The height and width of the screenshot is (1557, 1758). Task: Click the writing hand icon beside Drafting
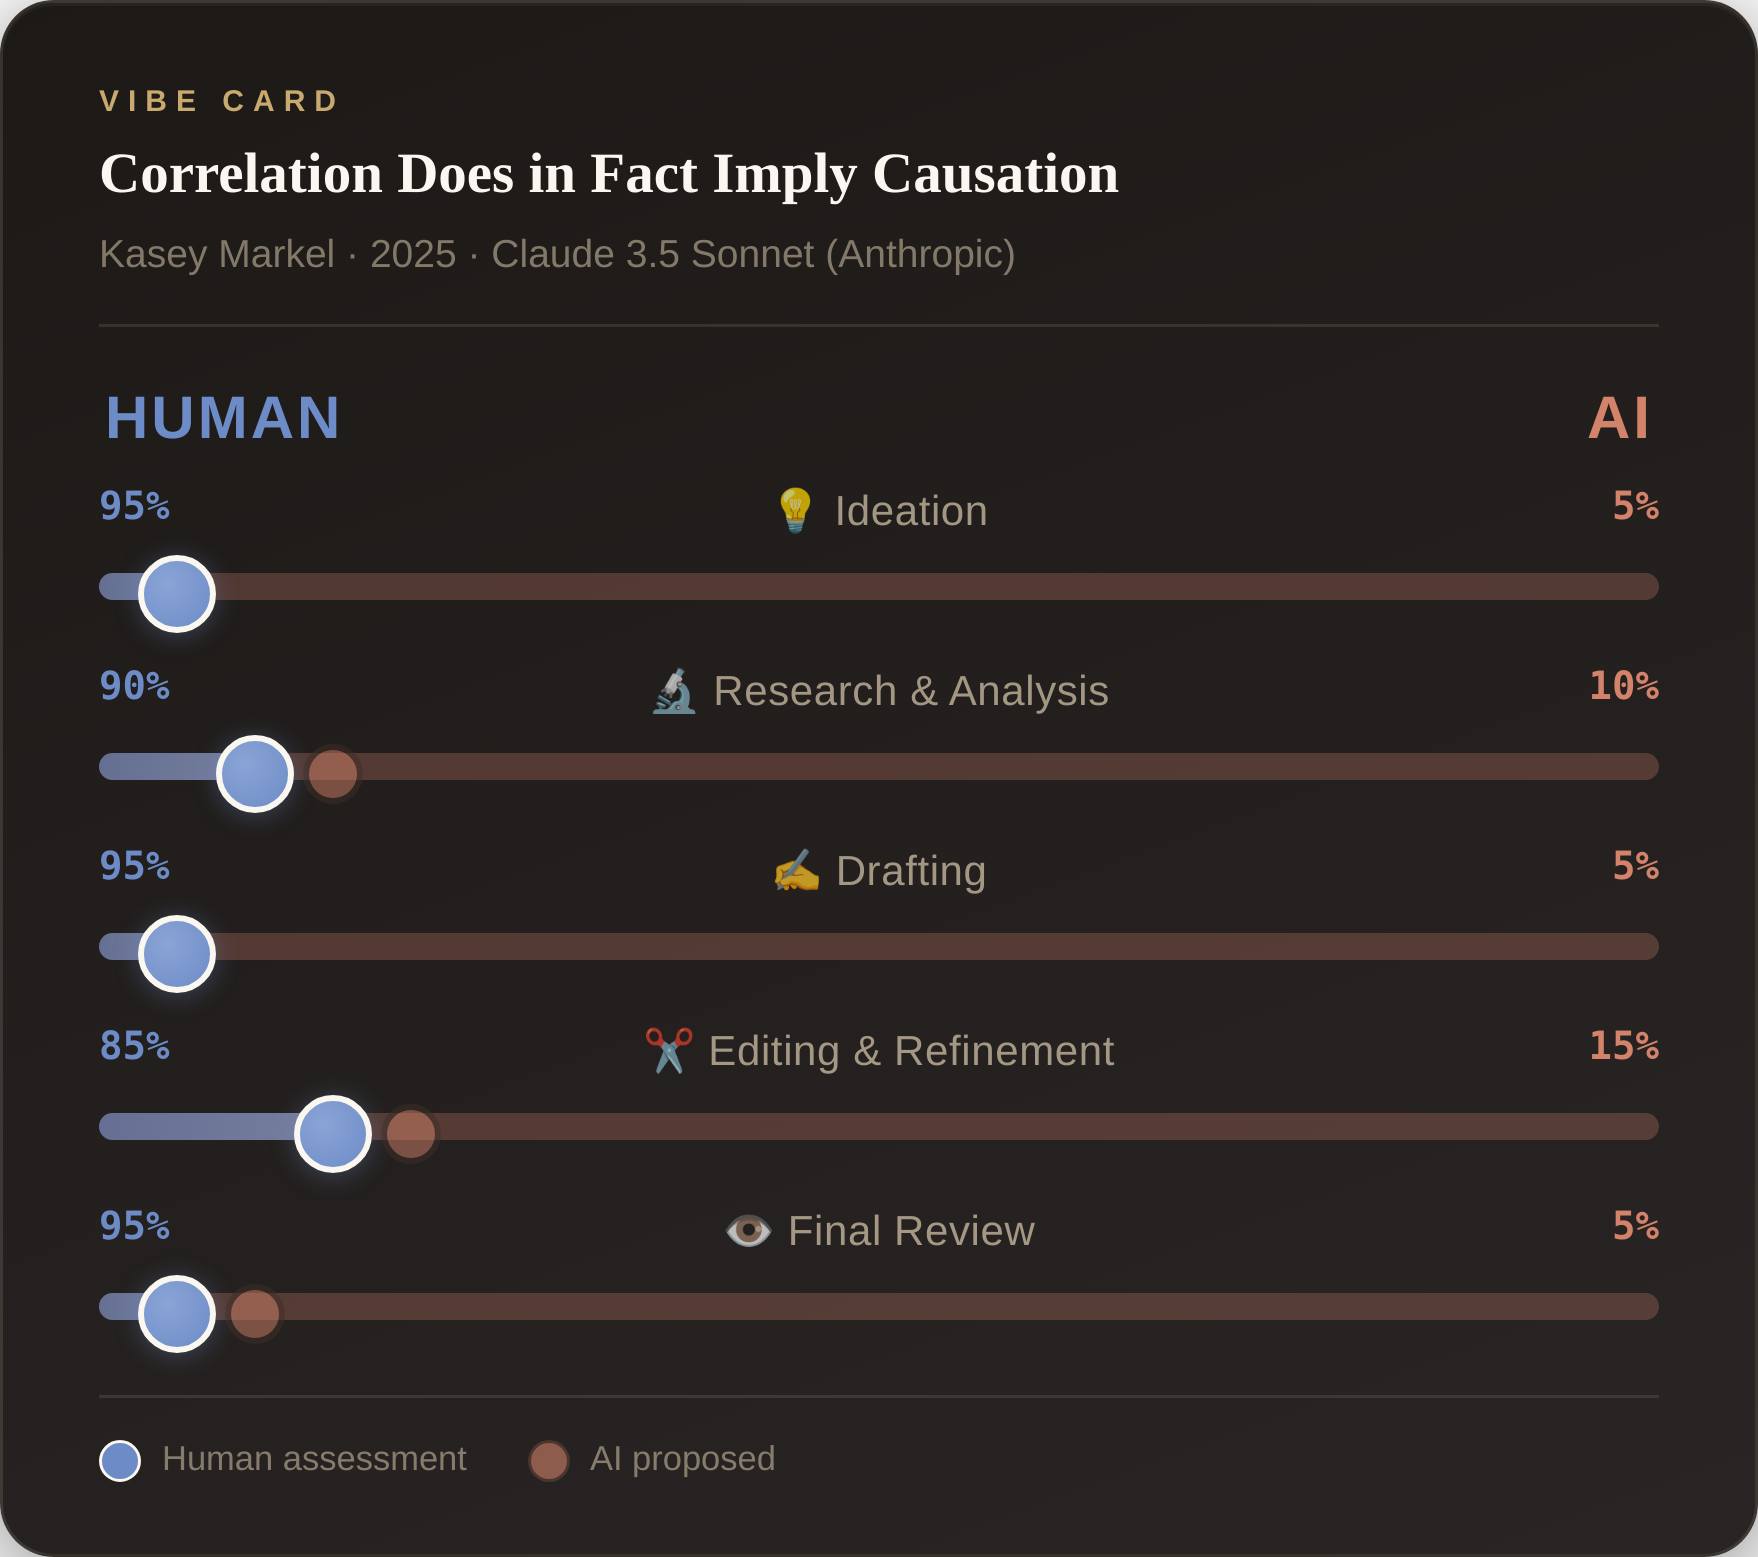pos(796,871)
